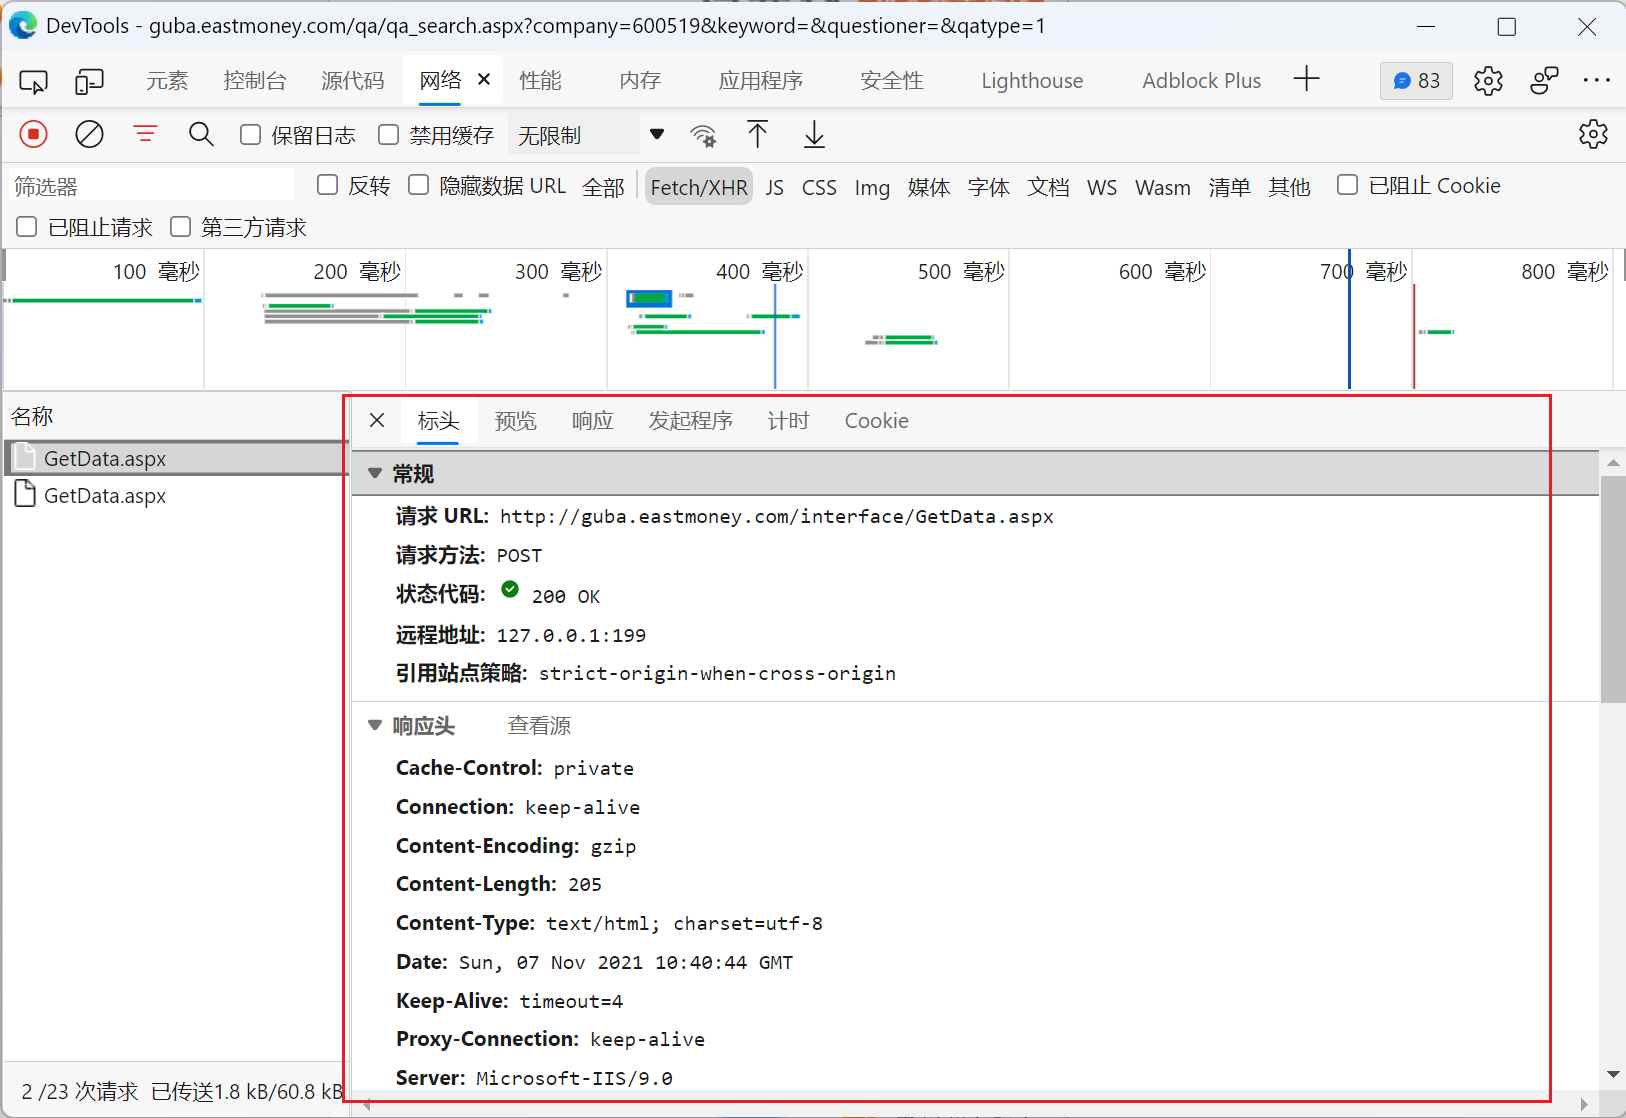The width and height of the screenshot is (1626, 1118).
Task: Select the first GetData.aspx request
Action: [176, 458]
